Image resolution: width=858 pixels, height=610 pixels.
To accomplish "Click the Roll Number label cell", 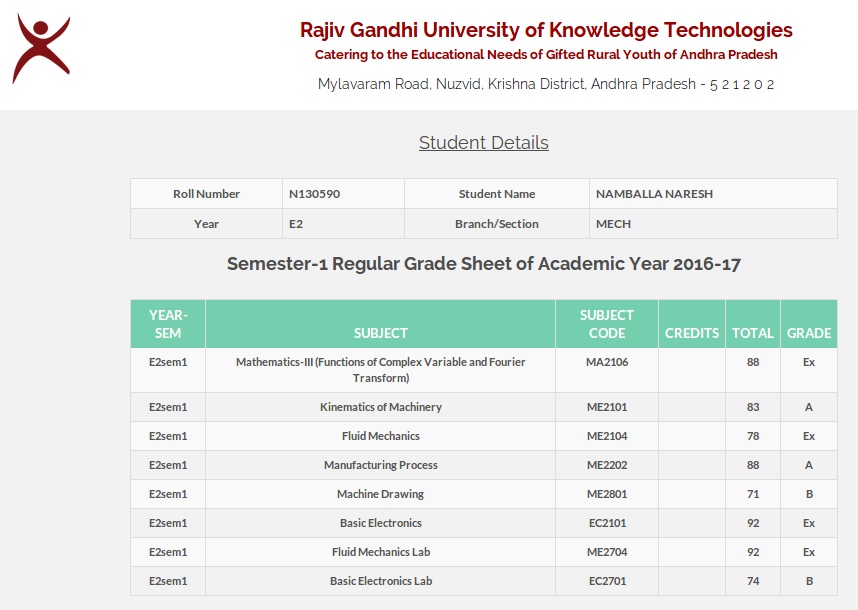I will coord(206,194).
